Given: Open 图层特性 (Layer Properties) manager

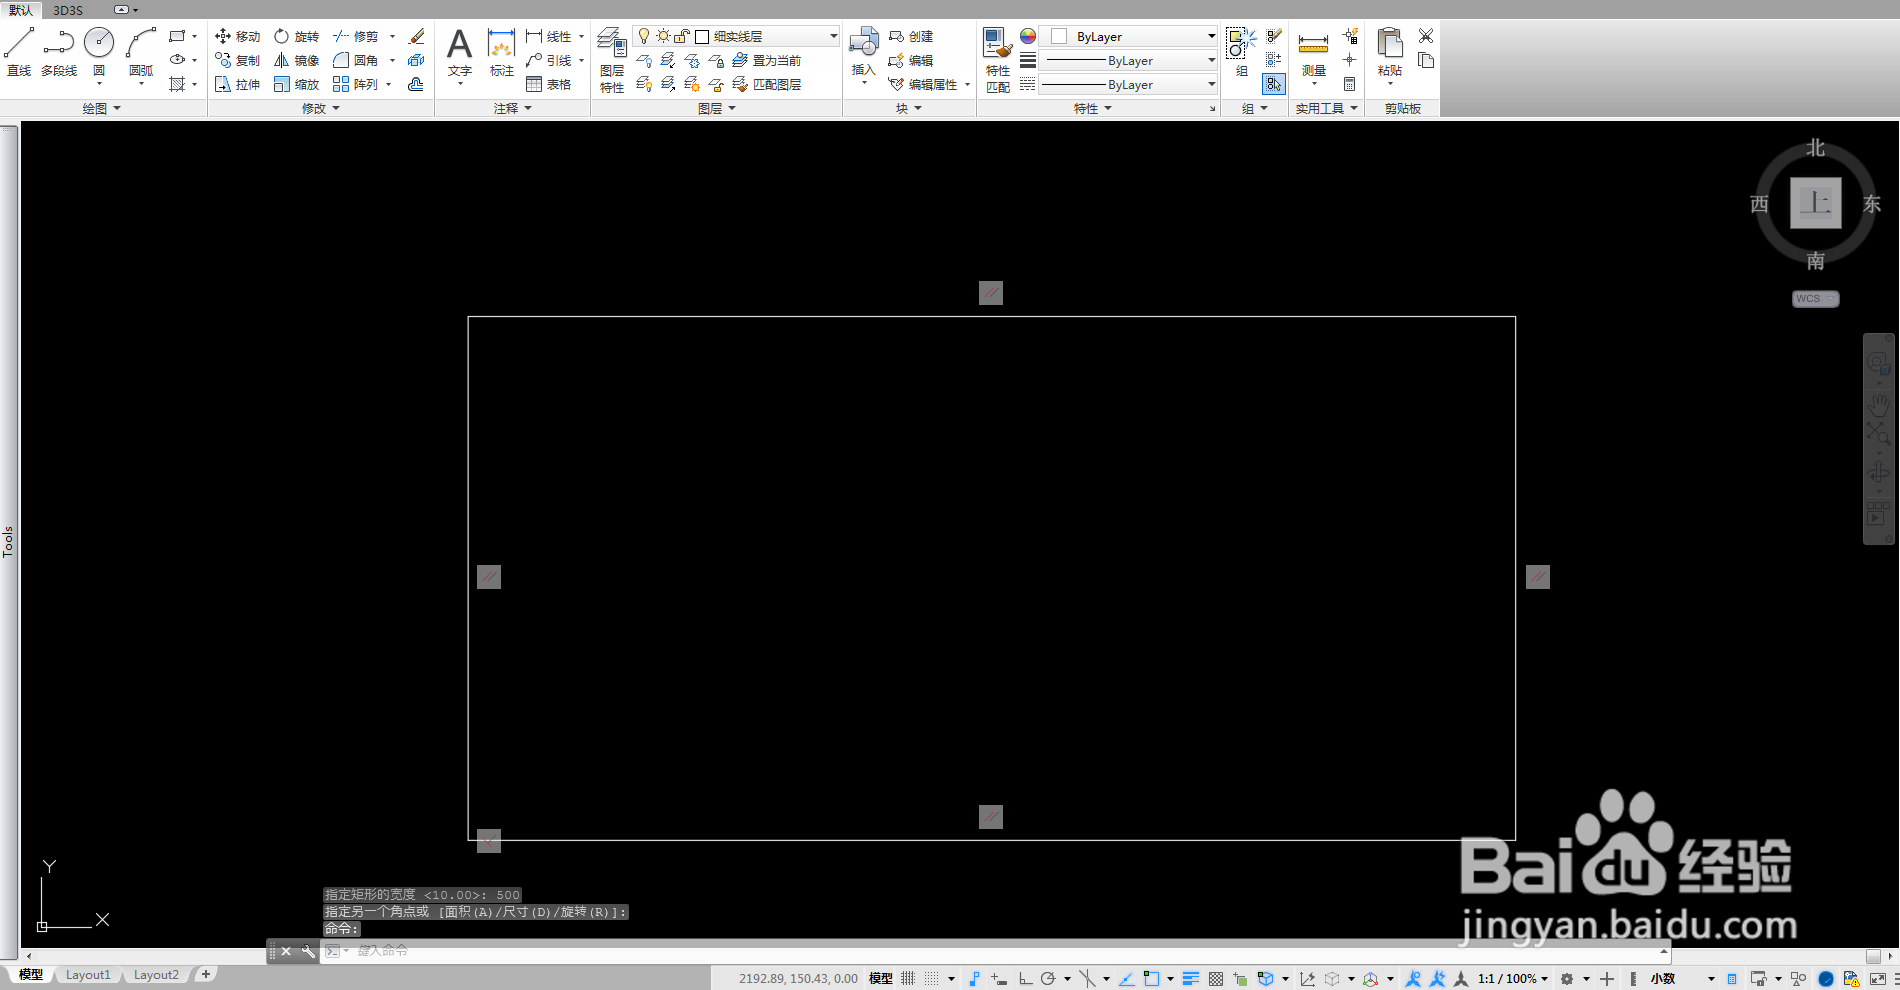Looking at the screenshot, I should (x=612, y=60).
